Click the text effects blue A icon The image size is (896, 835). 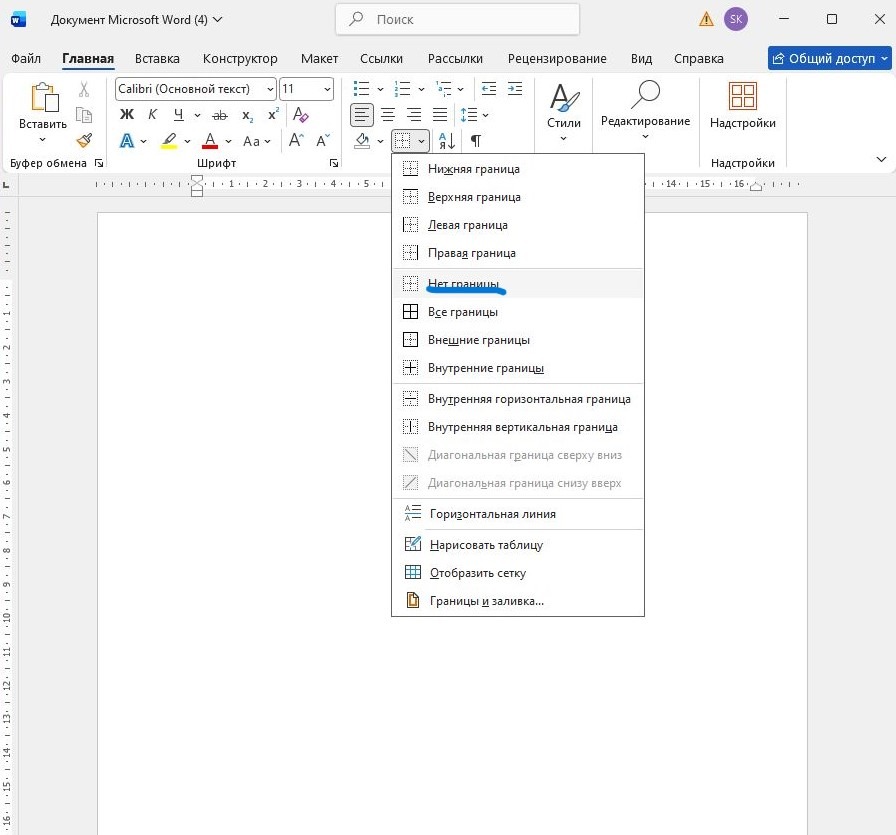pyautogui.click(x=127, y=141)
